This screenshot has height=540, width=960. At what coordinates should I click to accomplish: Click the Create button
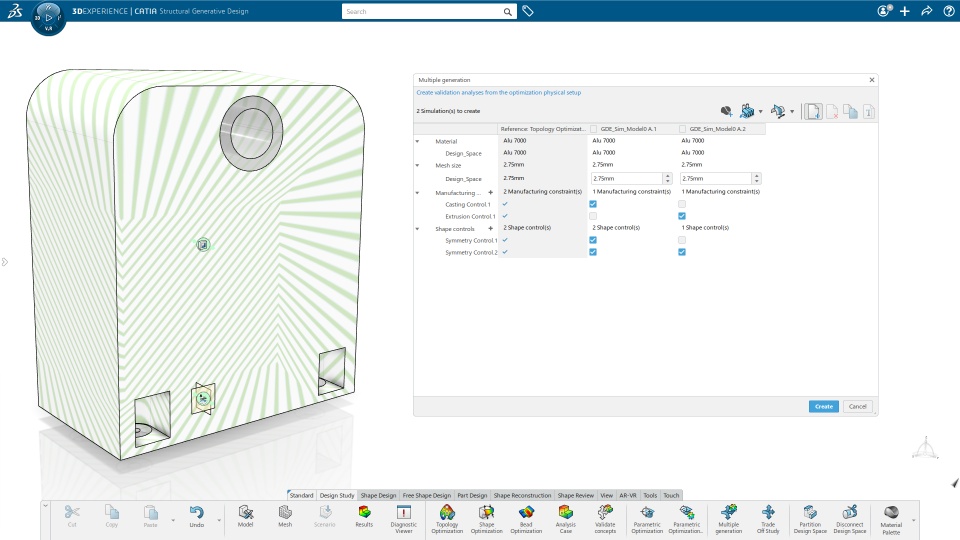coord(823,407)
